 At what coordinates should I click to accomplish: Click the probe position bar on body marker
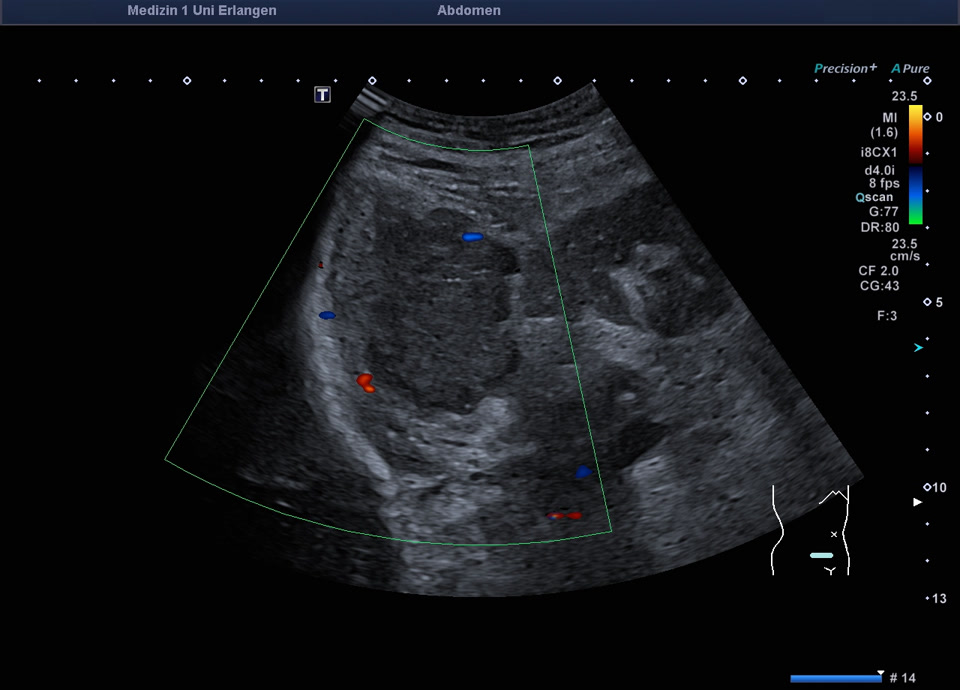821,554
